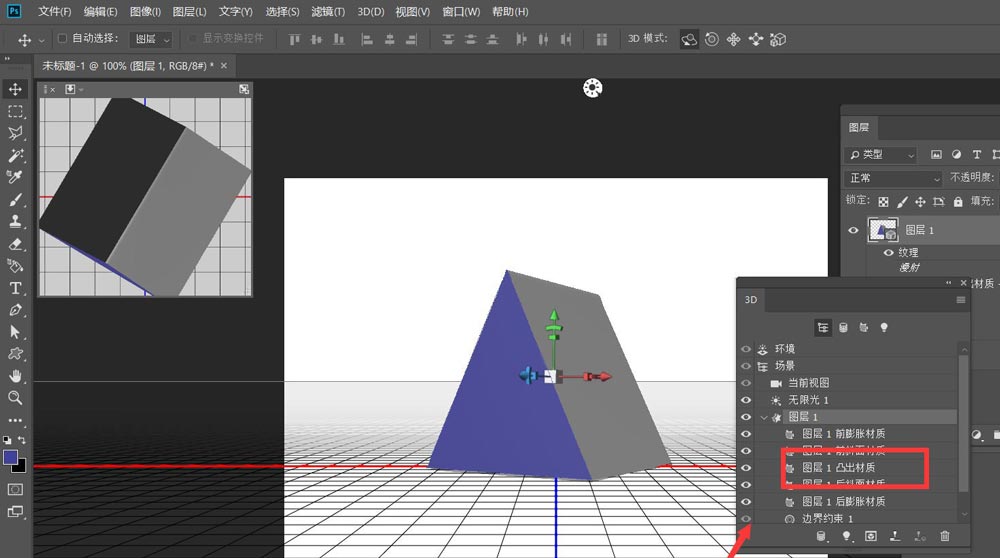Open the 滤镜(T) menu

coord(328,12)
